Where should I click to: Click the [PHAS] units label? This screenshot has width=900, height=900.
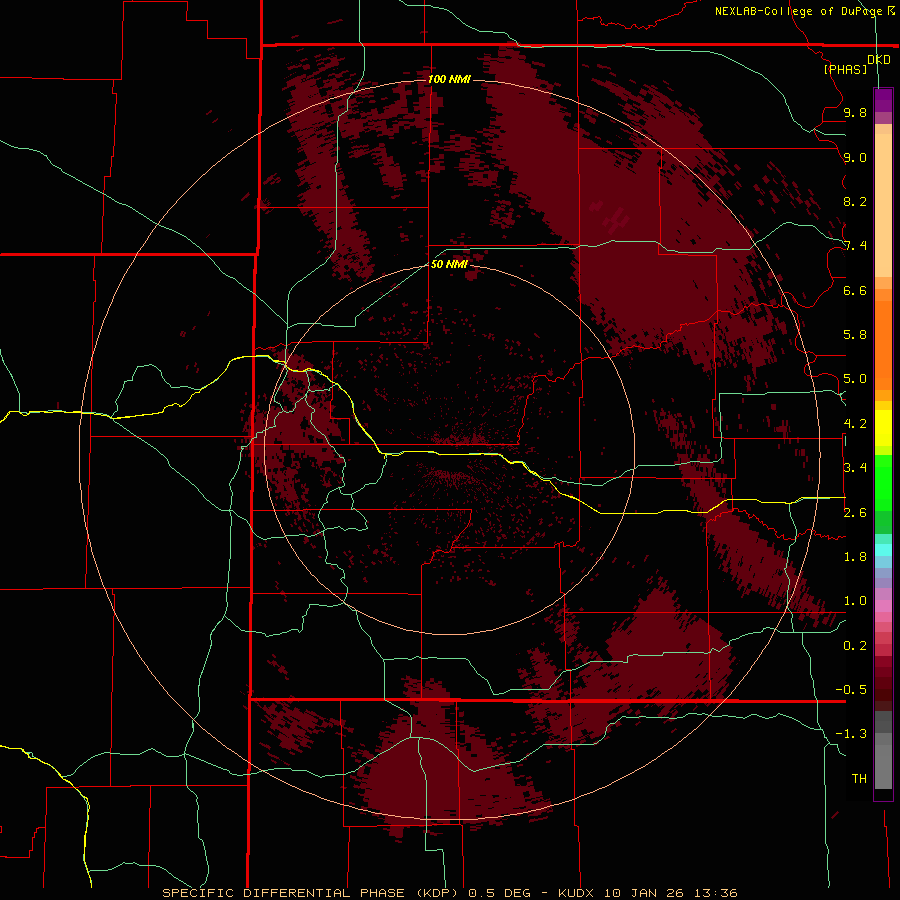[845, 69]
